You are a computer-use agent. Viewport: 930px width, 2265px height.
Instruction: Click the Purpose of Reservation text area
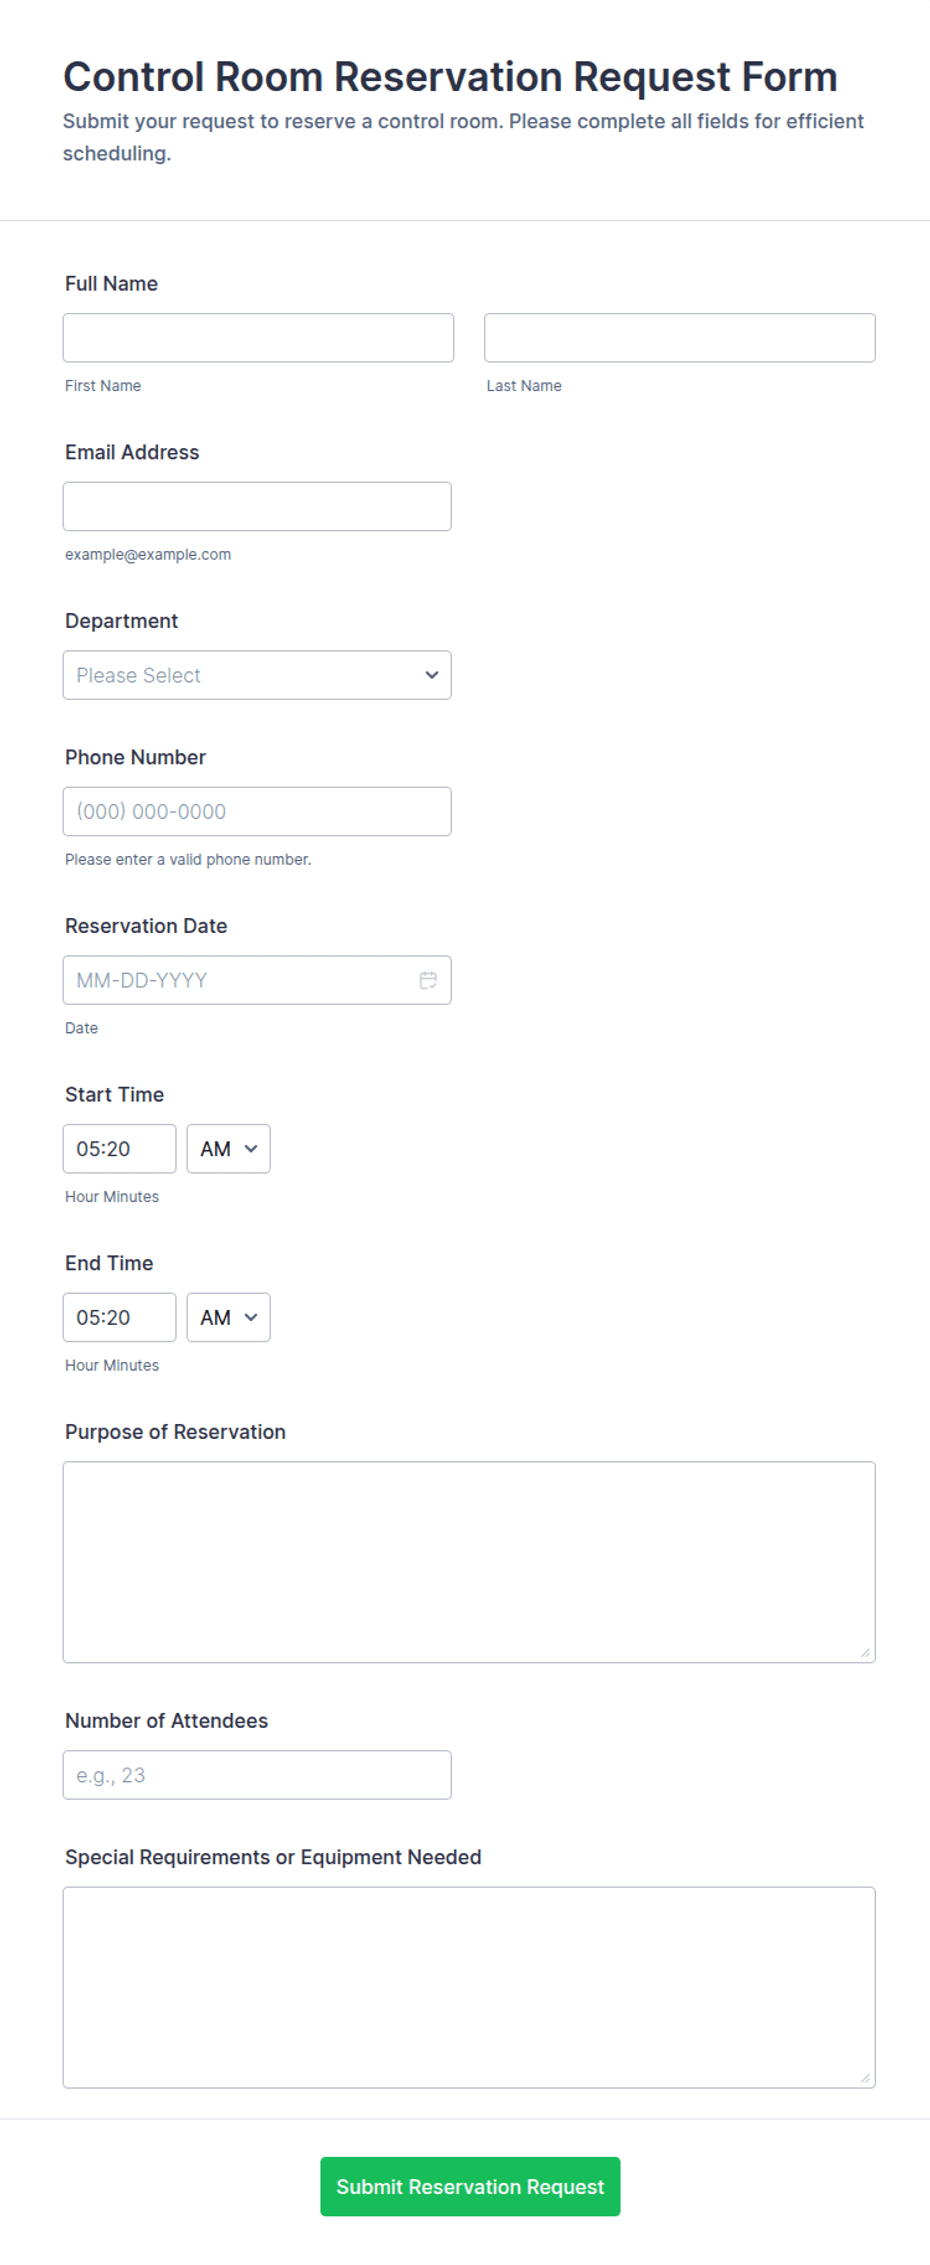pos(469,1562)
